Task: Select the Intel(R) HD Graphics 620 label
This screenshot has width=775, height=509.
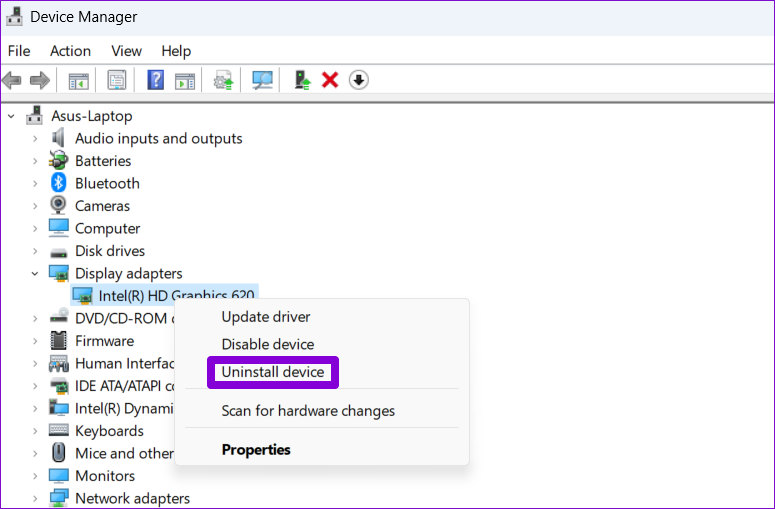Action: (176, 296)
